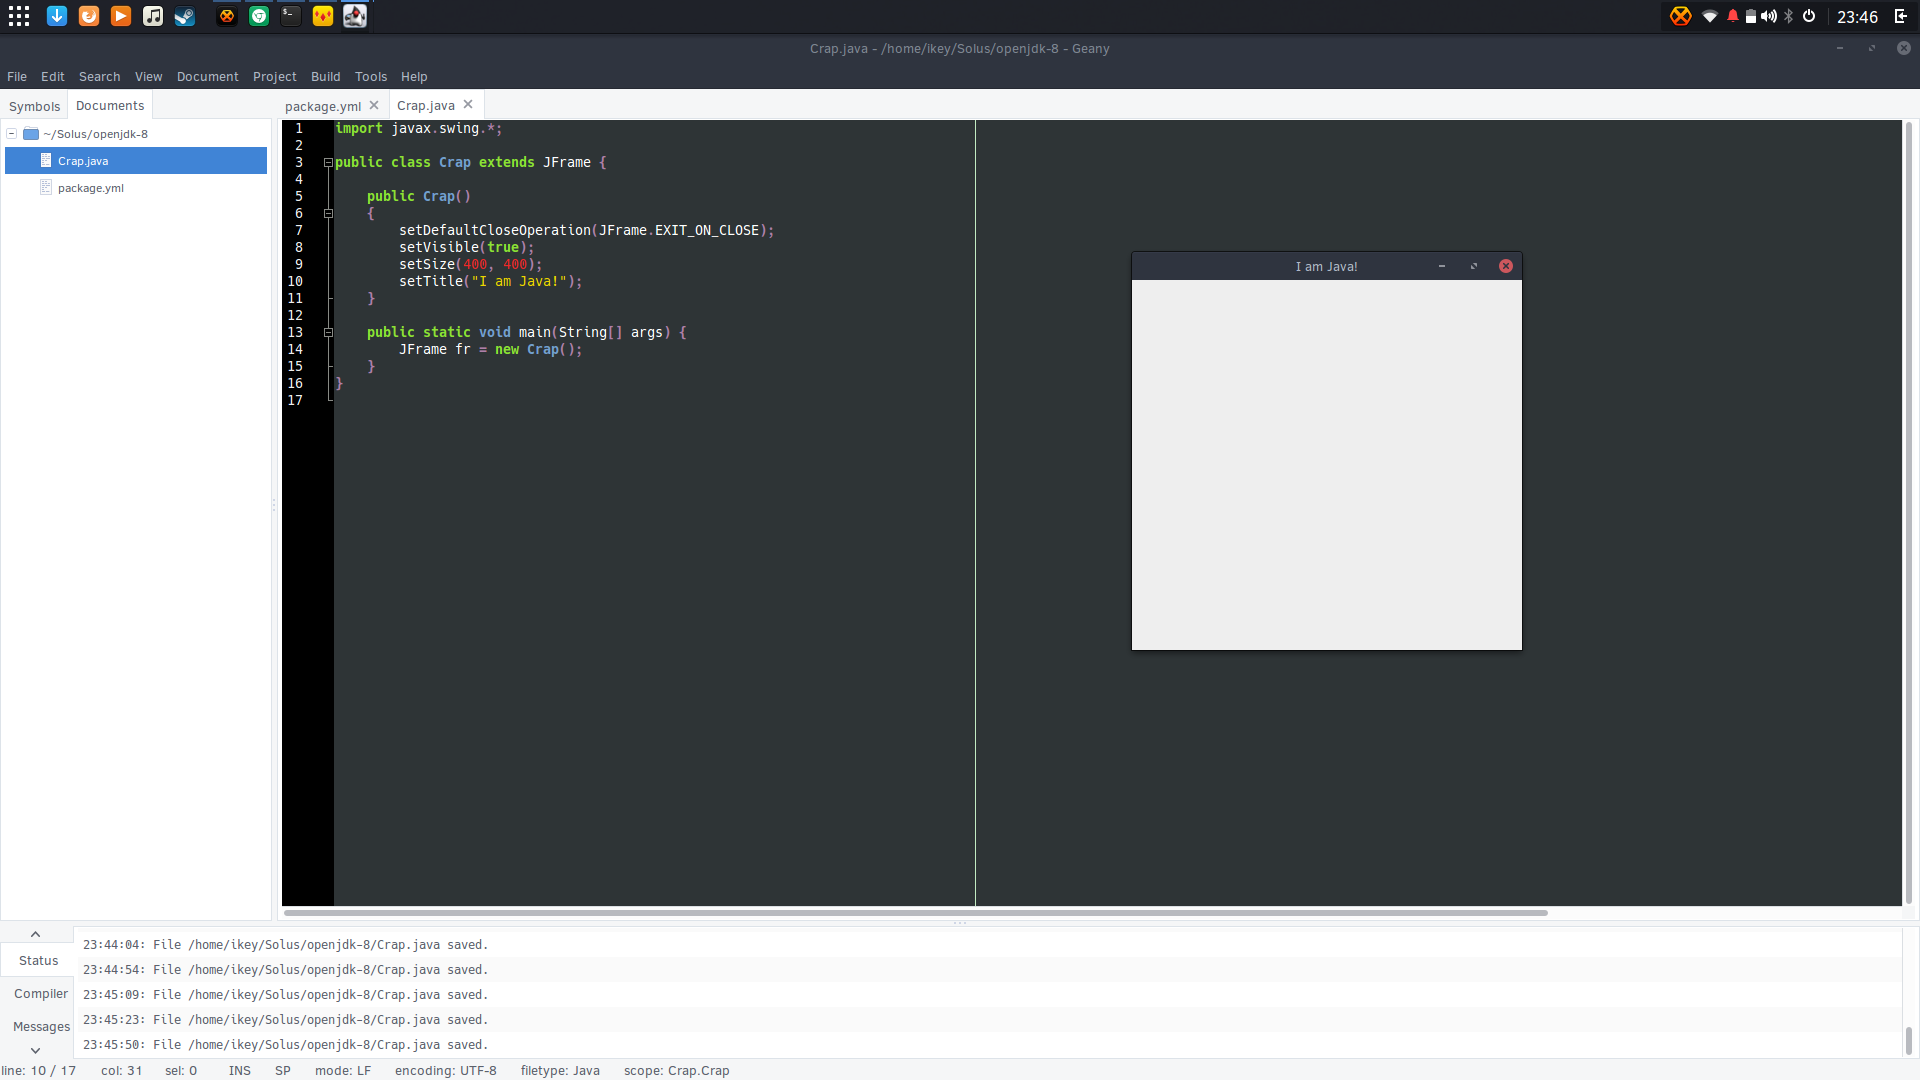This screenshot has height=1080, width=1920.
Task: Click the 'filetype: Java' status bar entry
Action: pyautogui.click(x=560, y=1071)
